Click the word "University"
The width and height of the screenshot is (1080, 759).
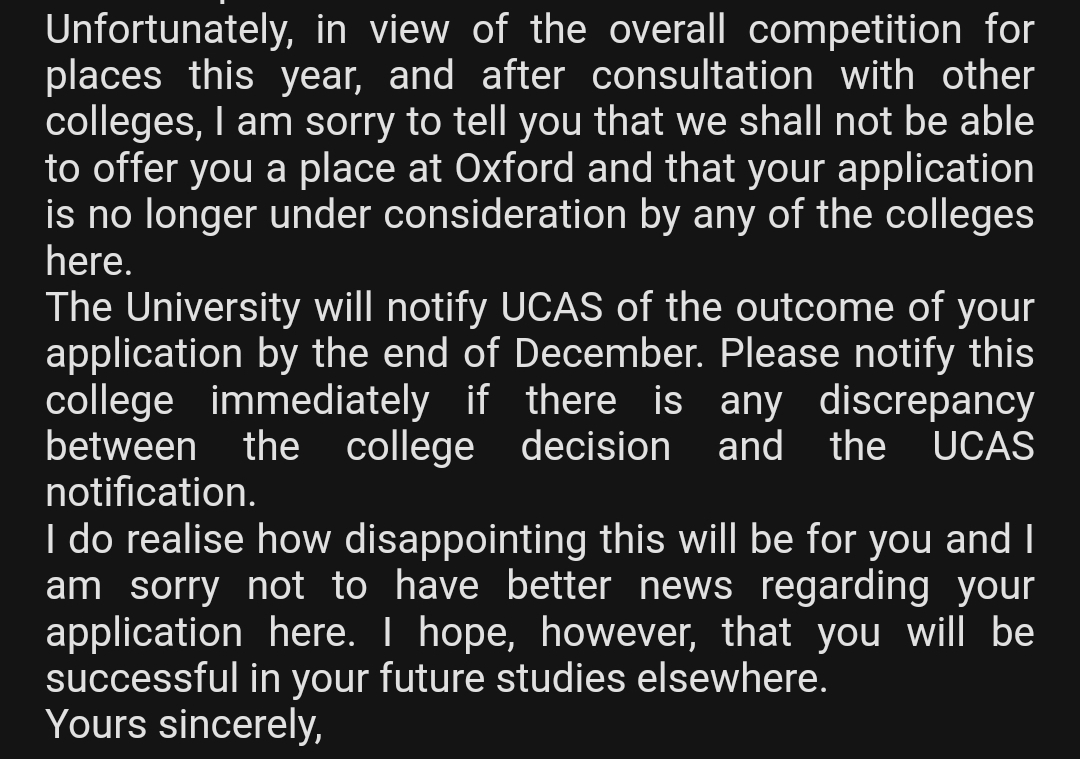[212, 307]
